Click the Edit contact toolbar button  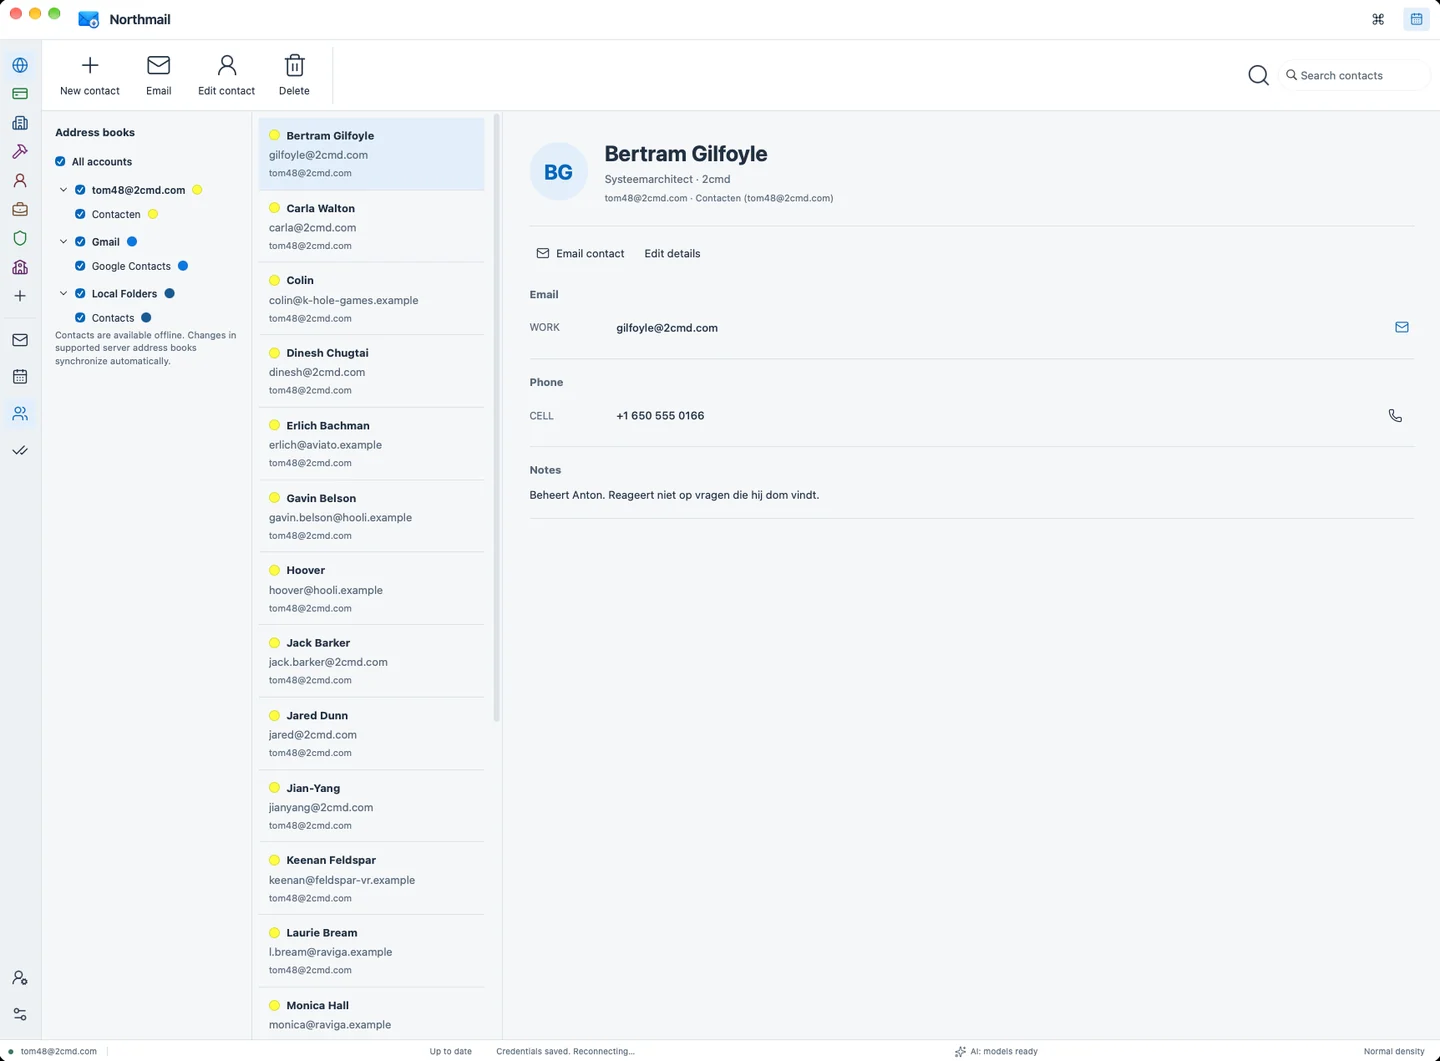[226, 76]
